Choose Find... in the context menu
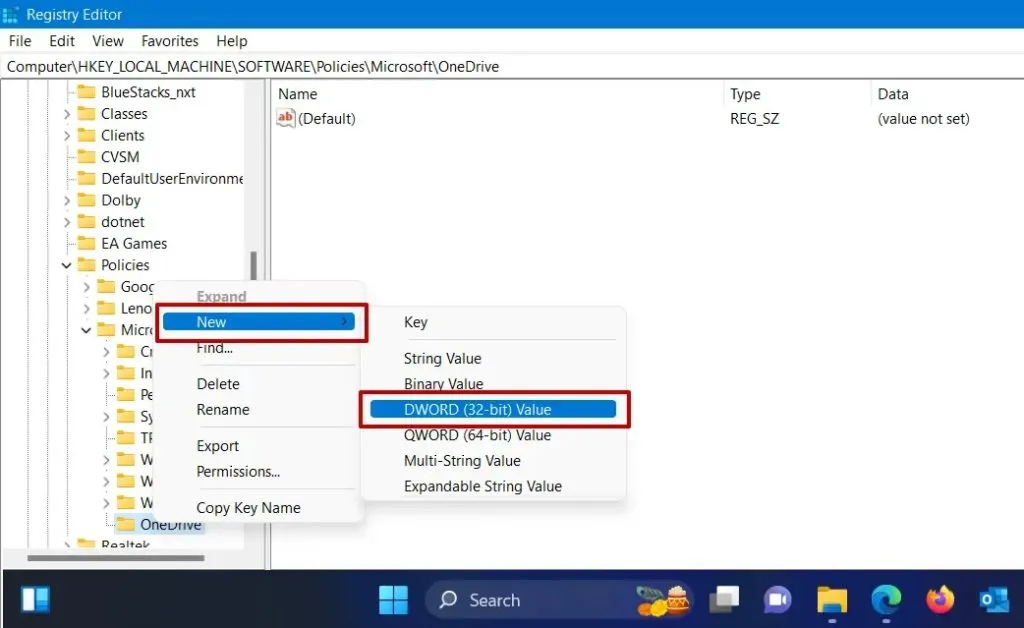1024x628 pixels. click(214, 348)
